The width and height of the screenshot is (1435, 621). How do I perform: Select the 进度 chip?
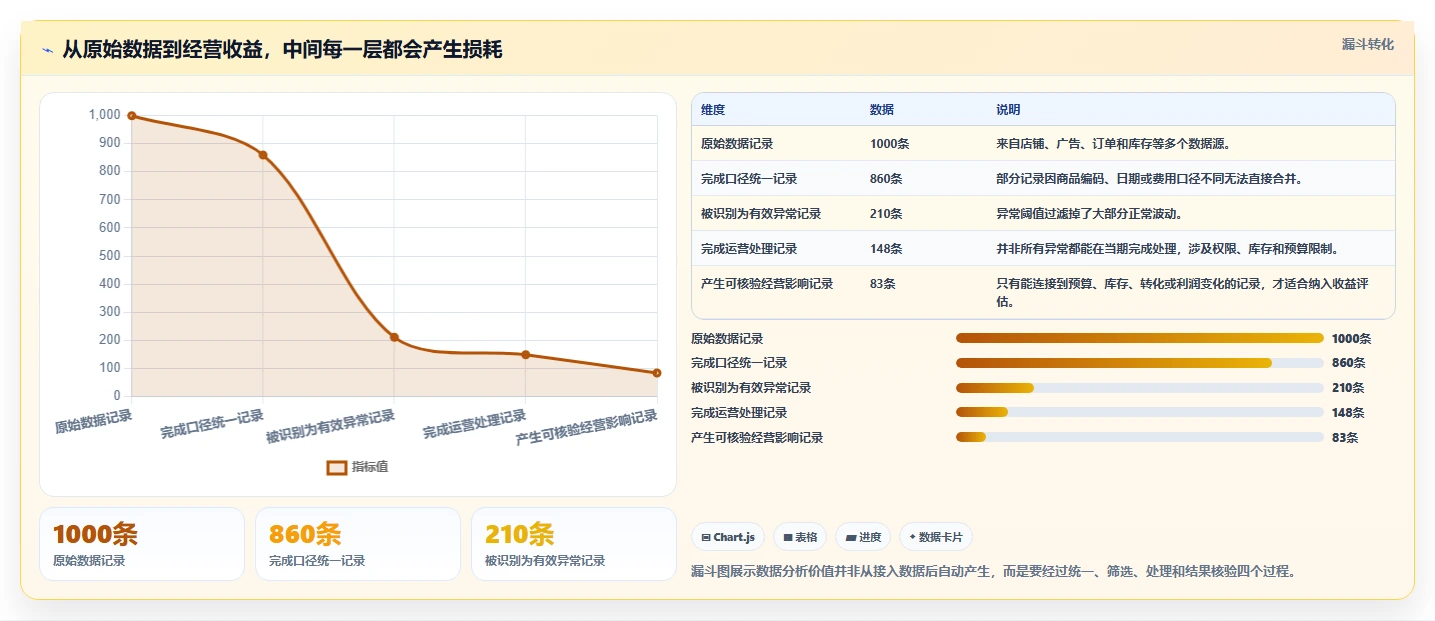pos(863,537)
